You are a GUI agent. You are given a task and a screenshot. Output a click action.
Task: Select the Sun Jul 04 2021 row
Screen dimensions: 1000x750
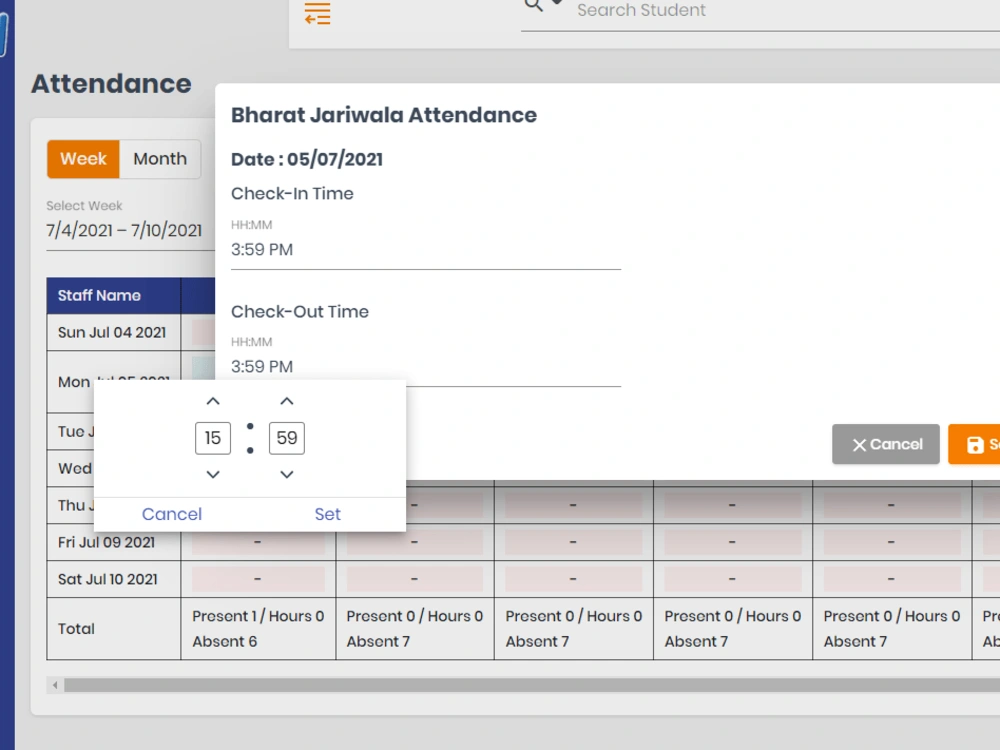(x=112, y=332)
